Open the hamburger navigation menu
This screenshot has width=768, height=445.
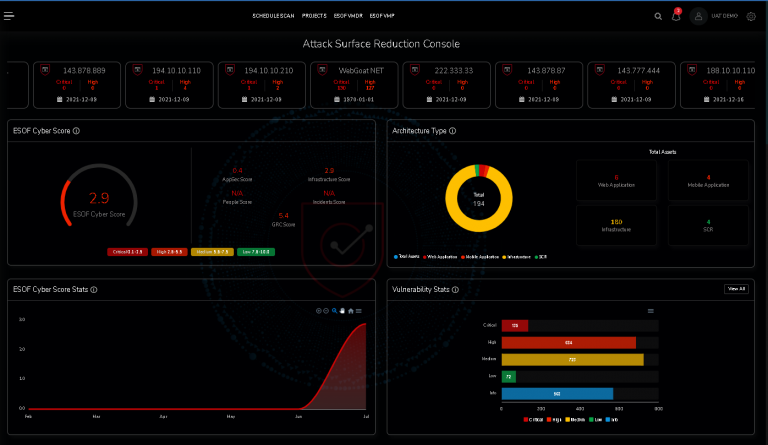(9, 16)
